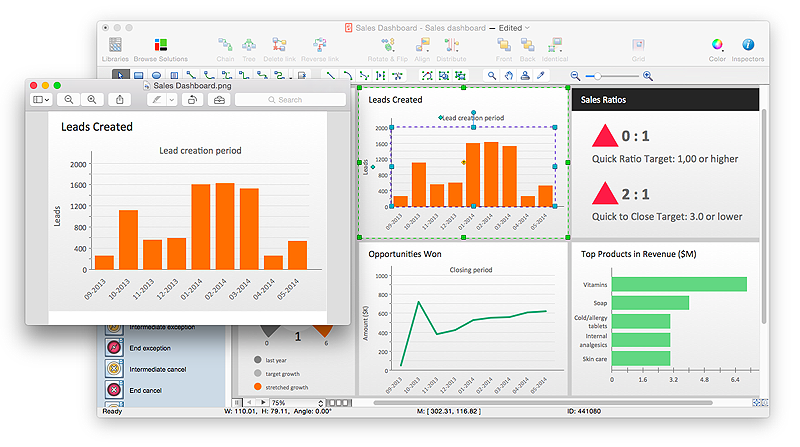
Task: Click the zoom in magnifier beside slider
Action: pos(648,76)
